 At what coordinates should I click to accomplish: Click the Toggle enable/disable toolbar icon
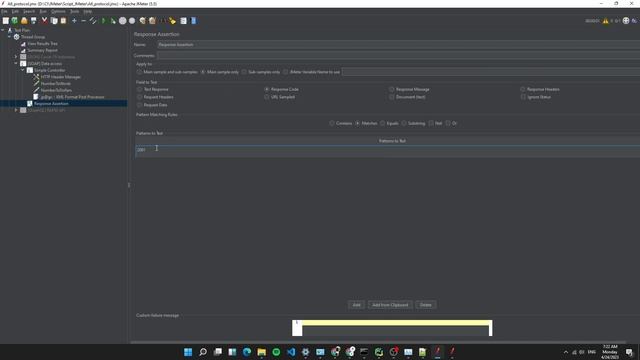(x=93, y=20)
